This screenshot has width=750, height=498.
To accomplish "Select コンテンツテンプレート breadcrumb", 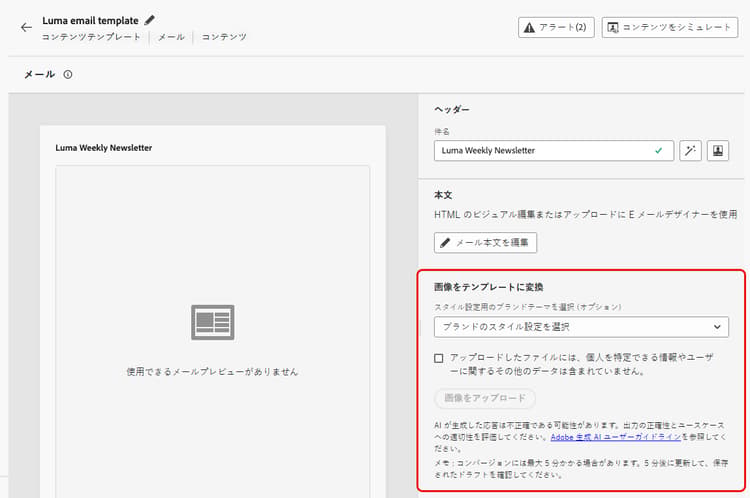I will [91, 37].
